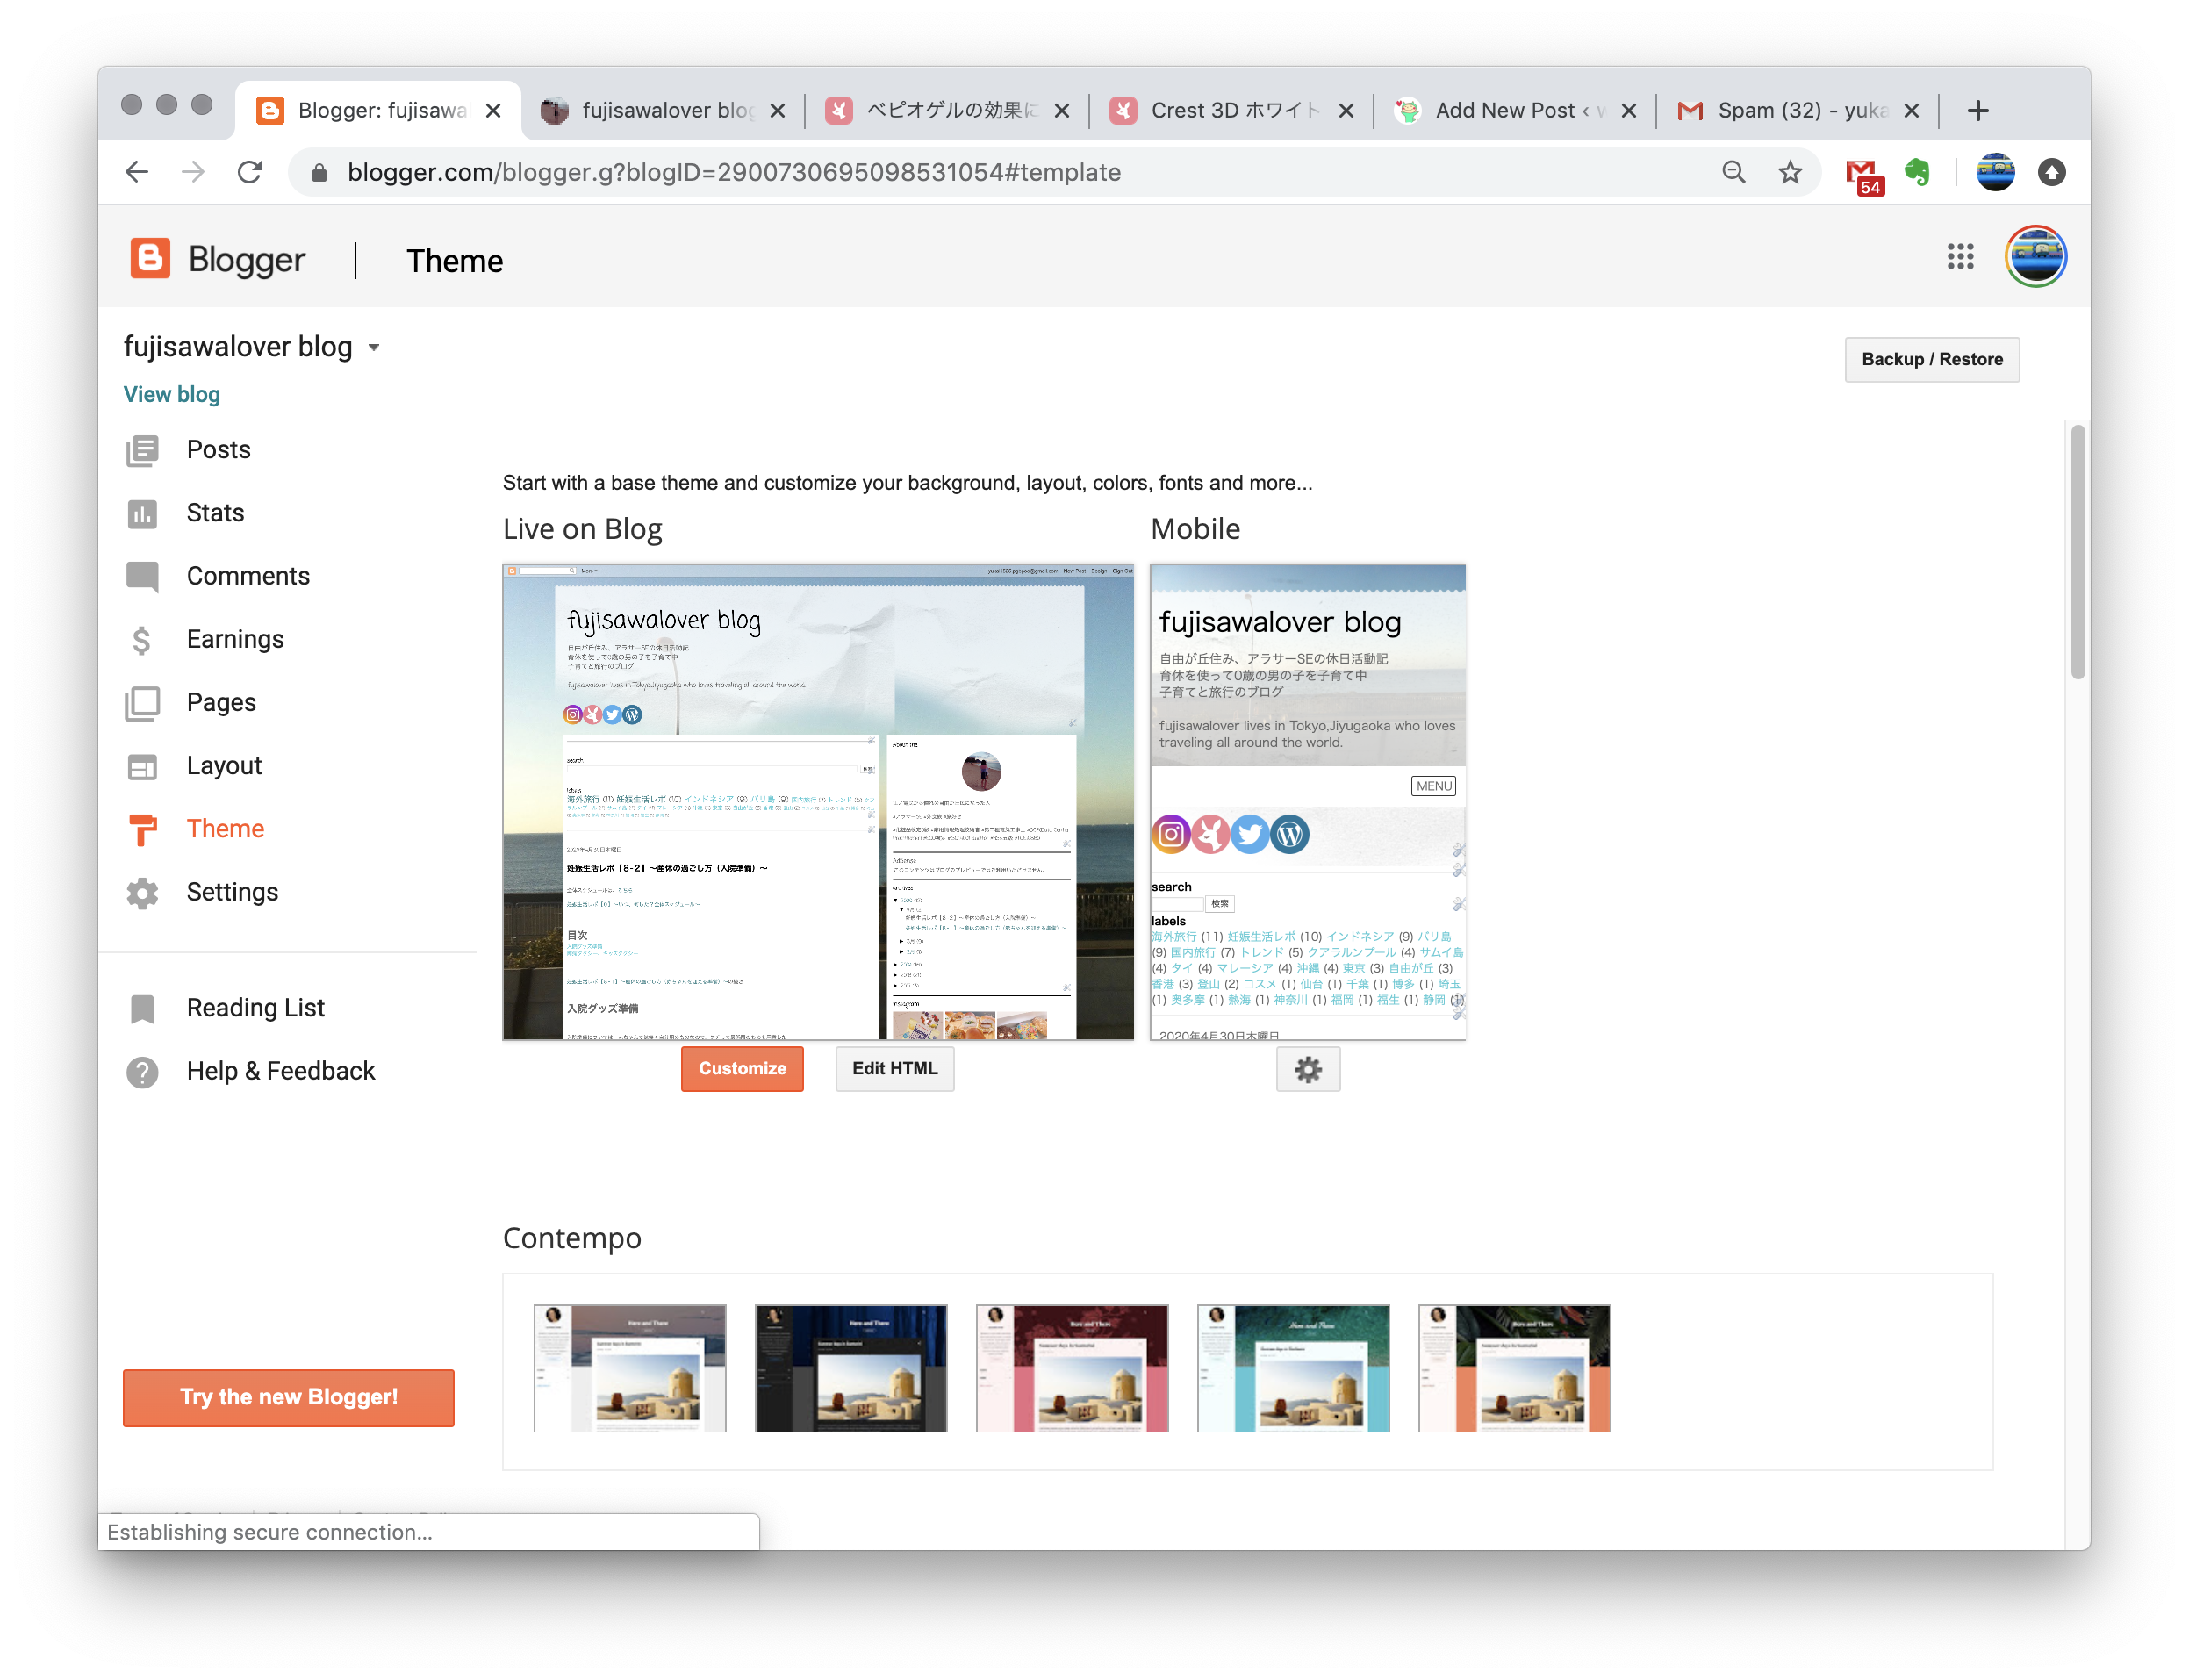Click the Posts list icon

pos(142,450)
